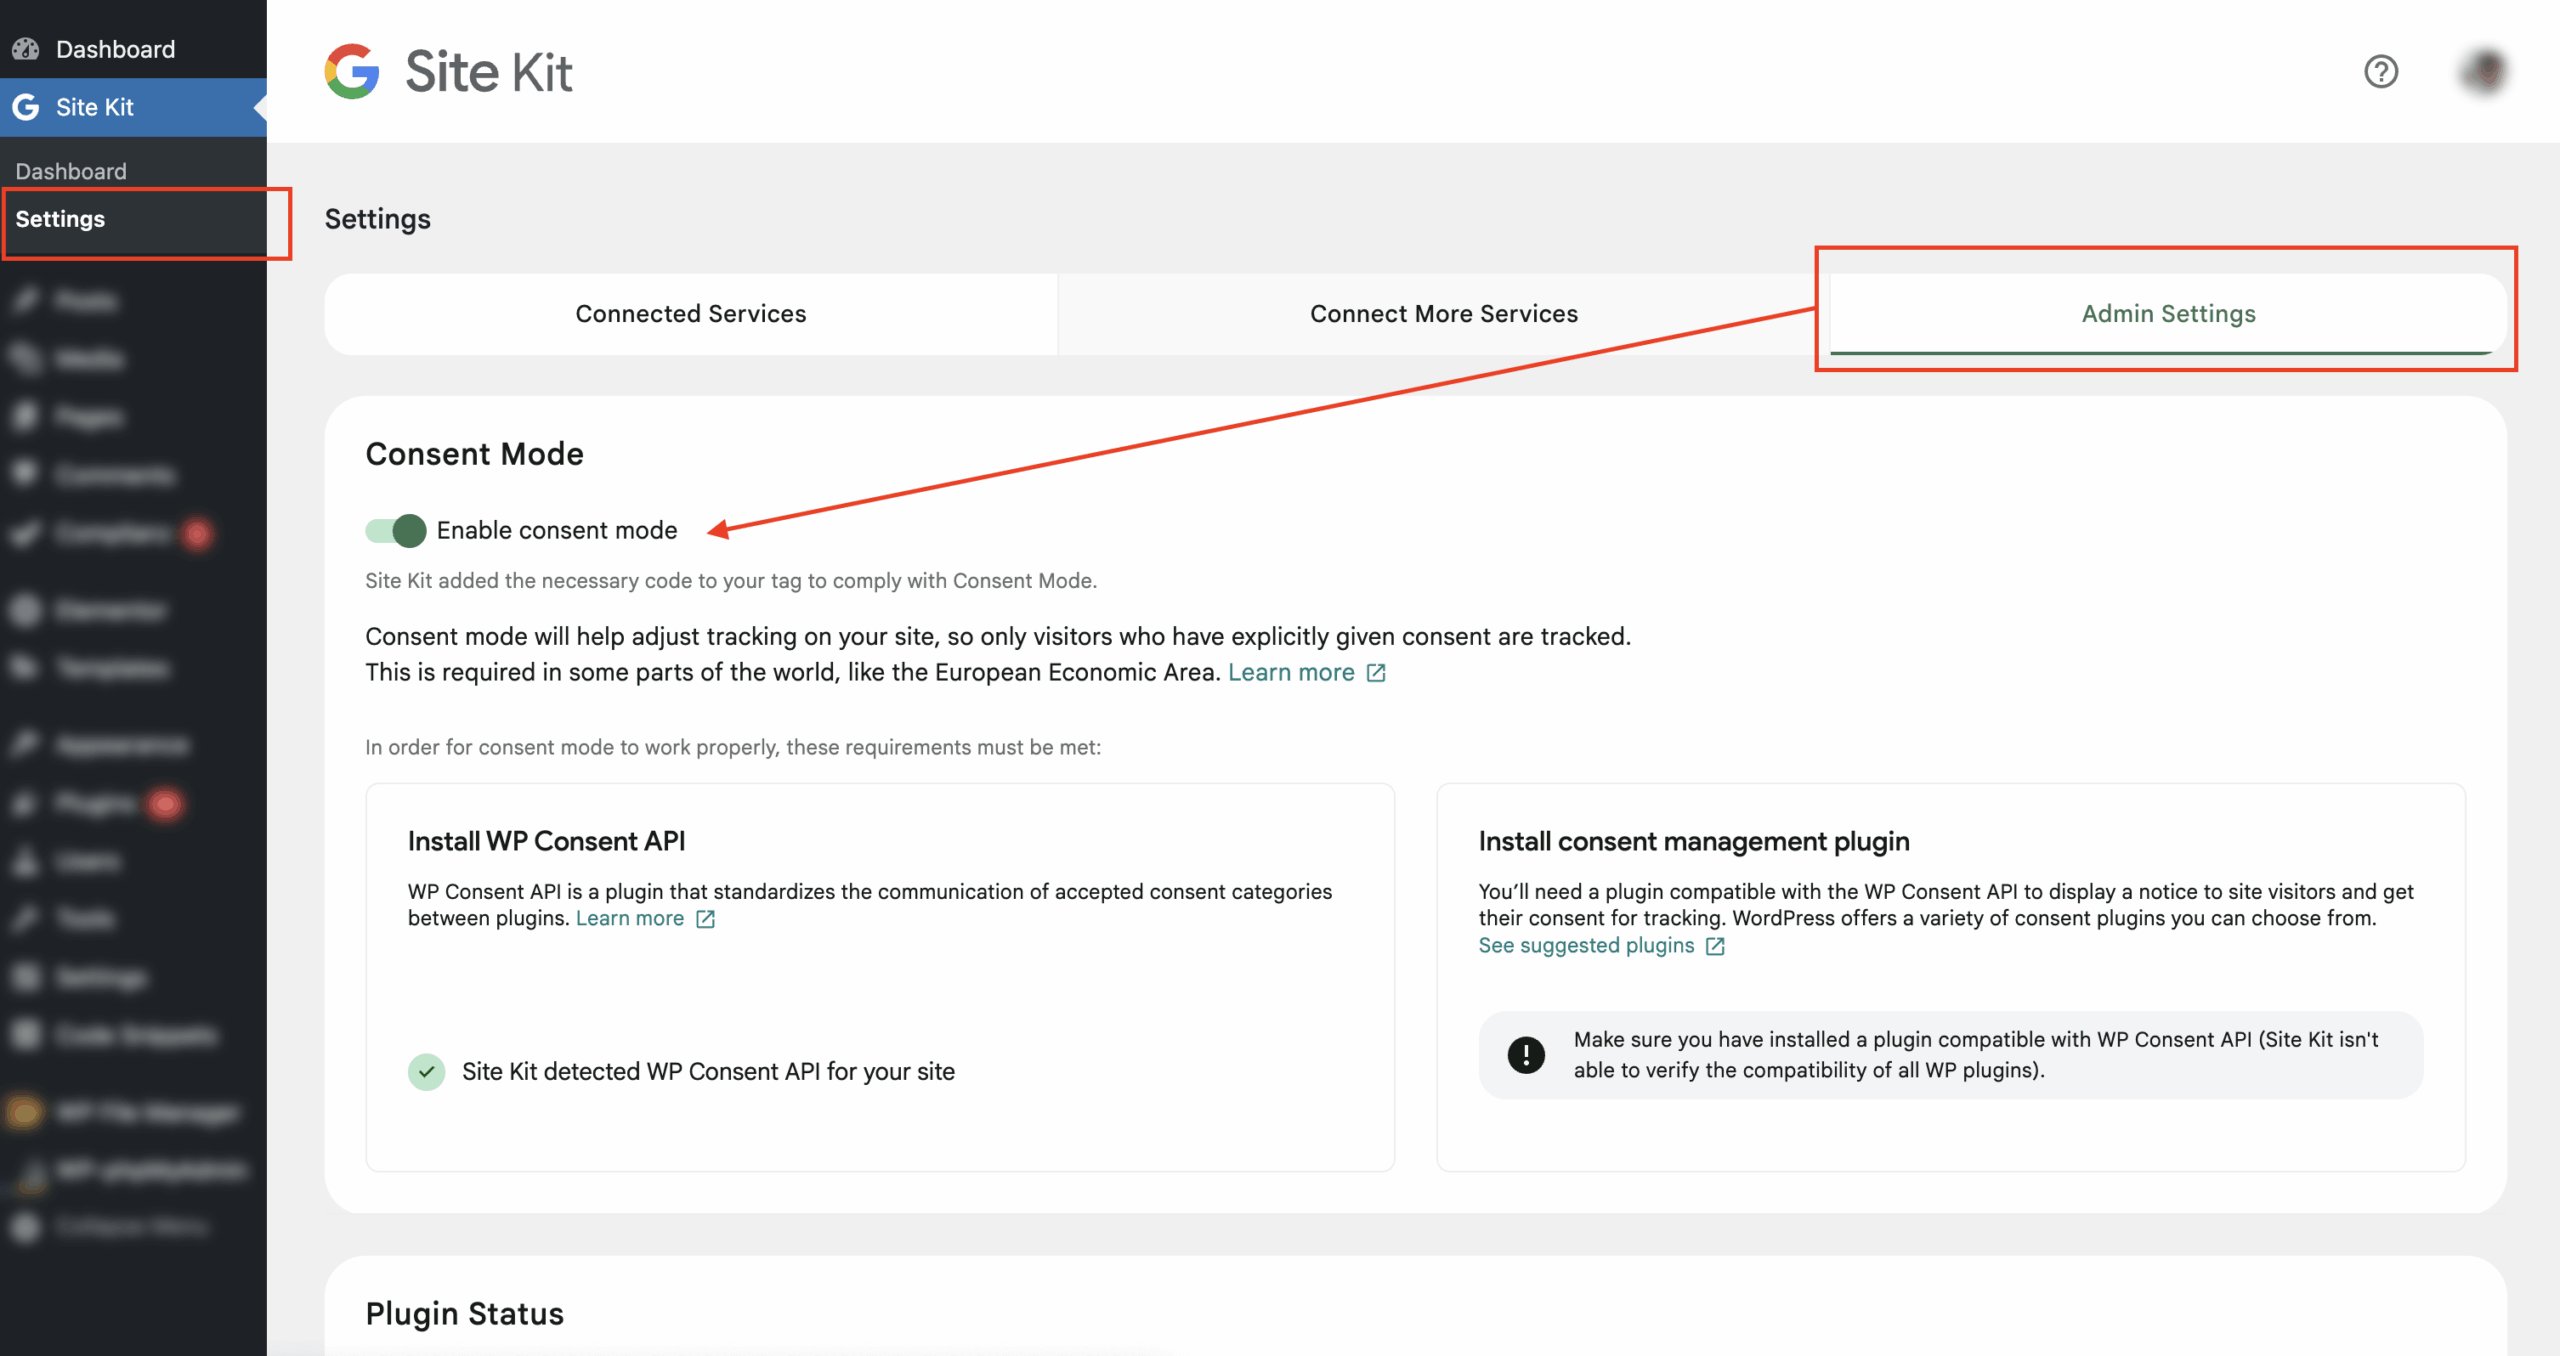This screenshot has height=1356, width=2560.
Task: Open Learn more link under WP Consent API
Action: point(630,919)
